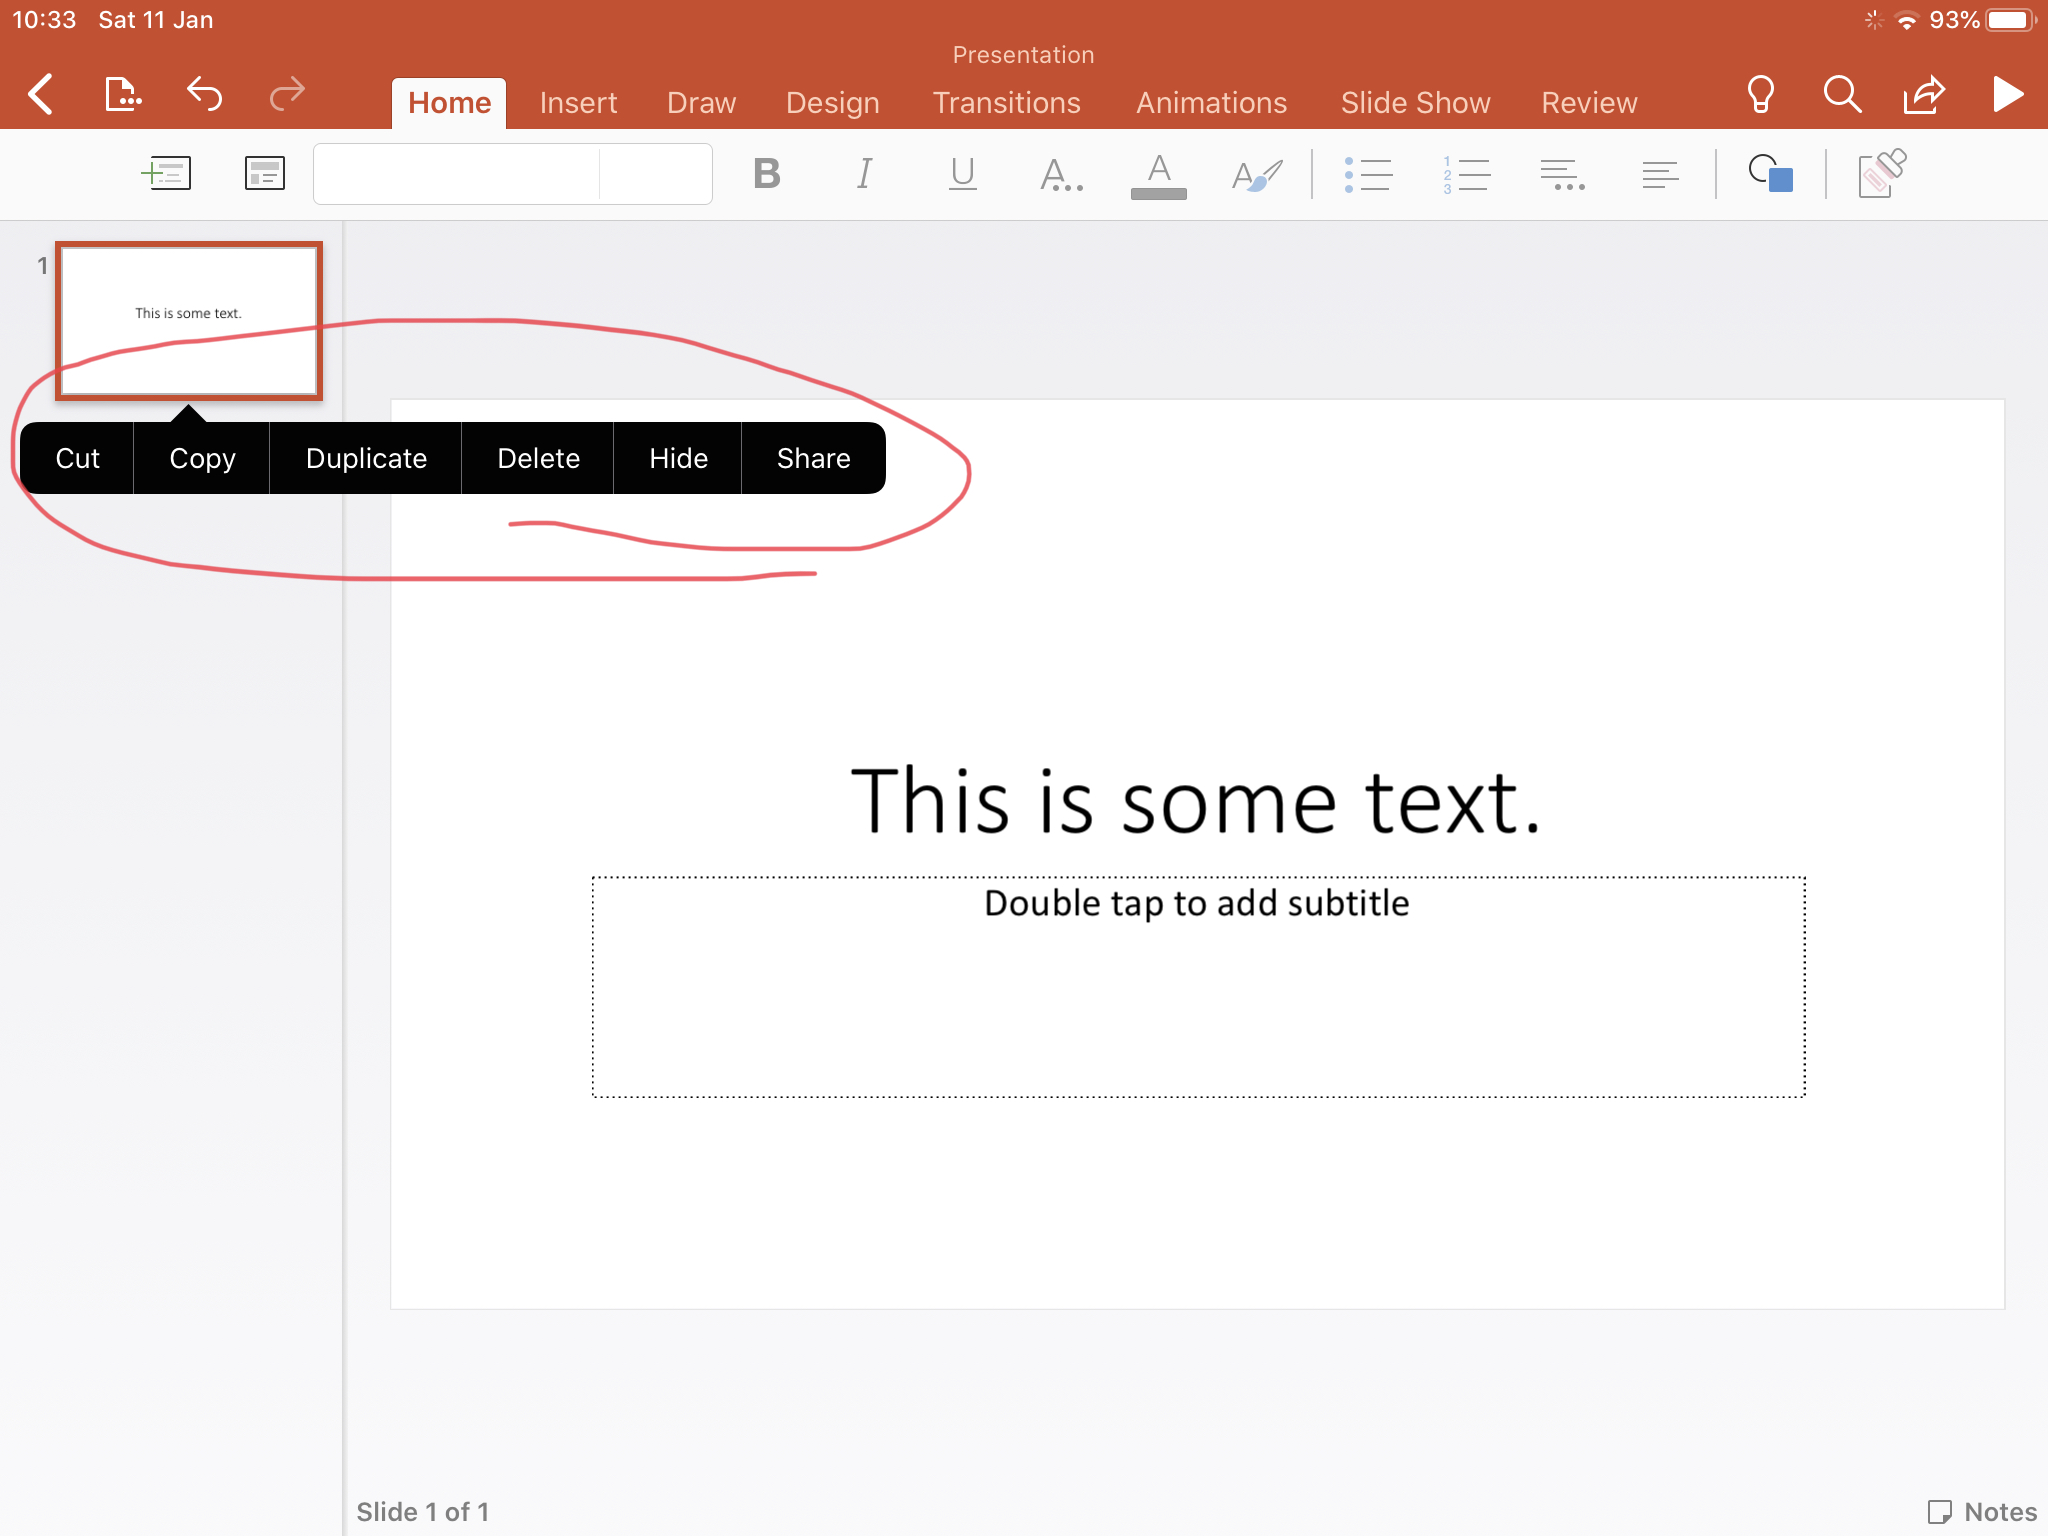
Task: Open the search magnifier
Action: click(1842, 95)
